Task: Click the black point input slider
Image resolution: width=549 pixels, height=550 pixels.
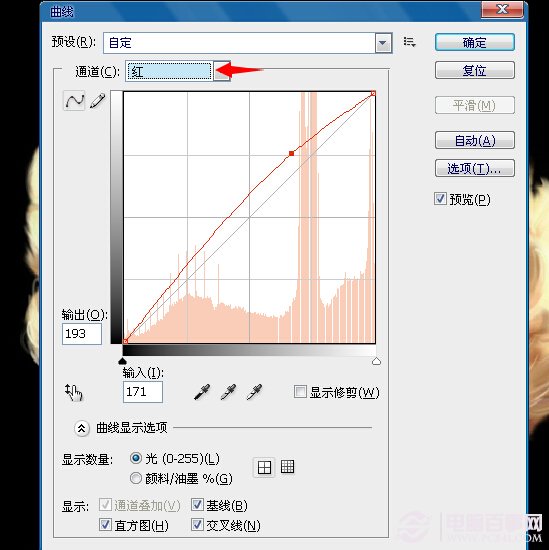Action: pos(122,361)
